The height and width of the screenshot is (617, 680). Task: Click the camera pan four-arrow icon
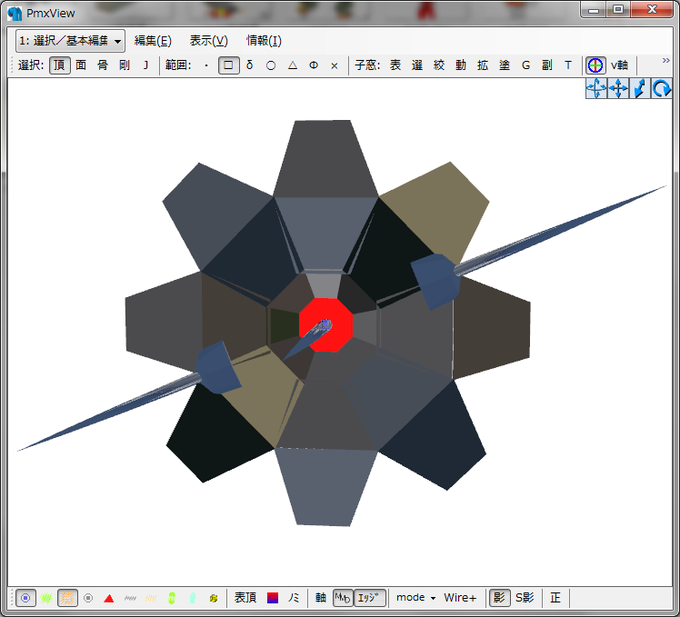(x=618, y=88)
